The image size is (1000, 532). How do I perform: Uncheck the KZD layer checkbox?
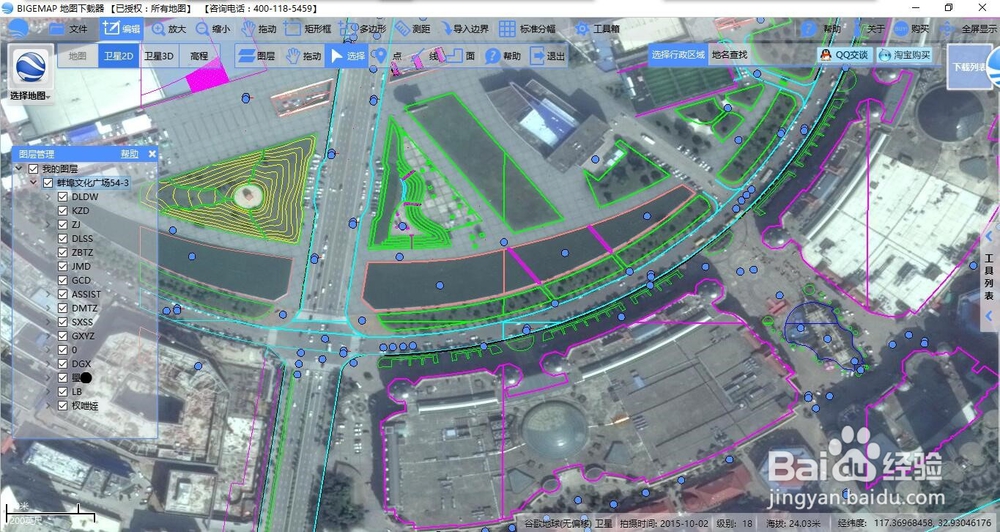click(x=62, y=211)
